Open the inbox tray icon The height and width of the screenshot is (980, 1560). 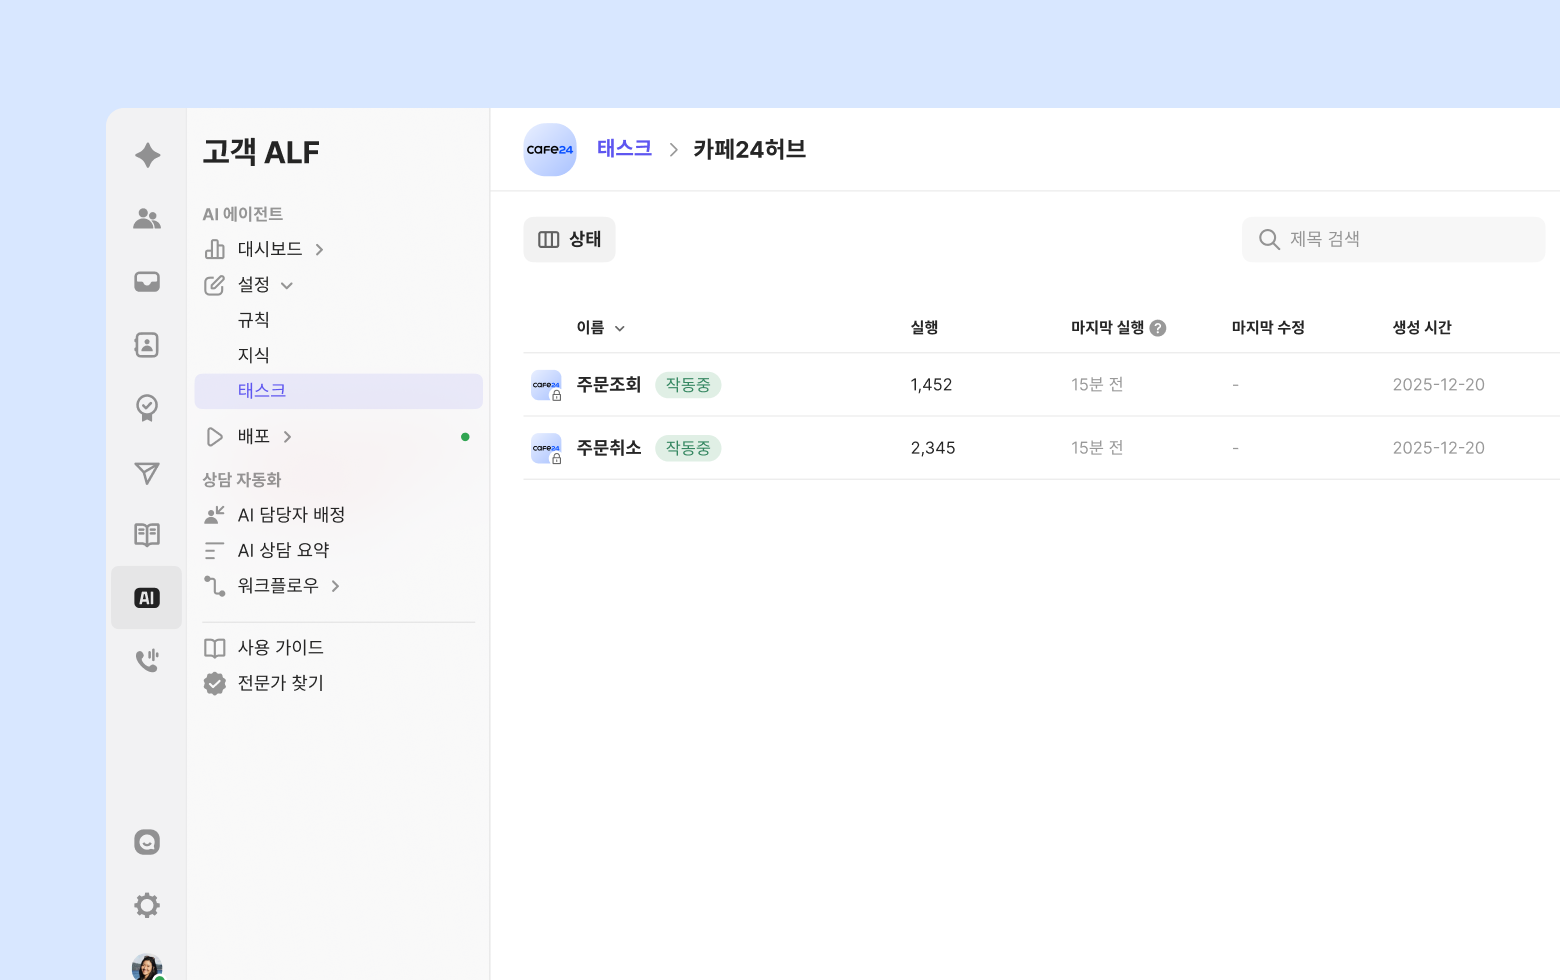147,282
